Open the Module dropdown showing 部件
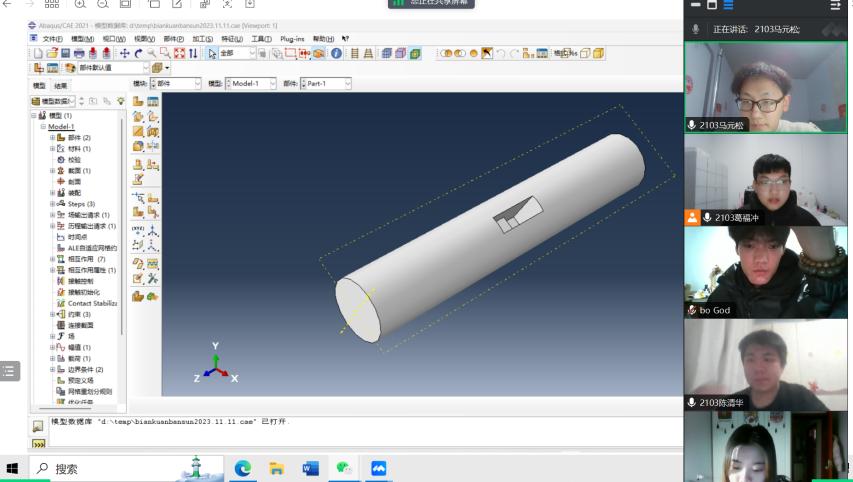 pos(175,84)
